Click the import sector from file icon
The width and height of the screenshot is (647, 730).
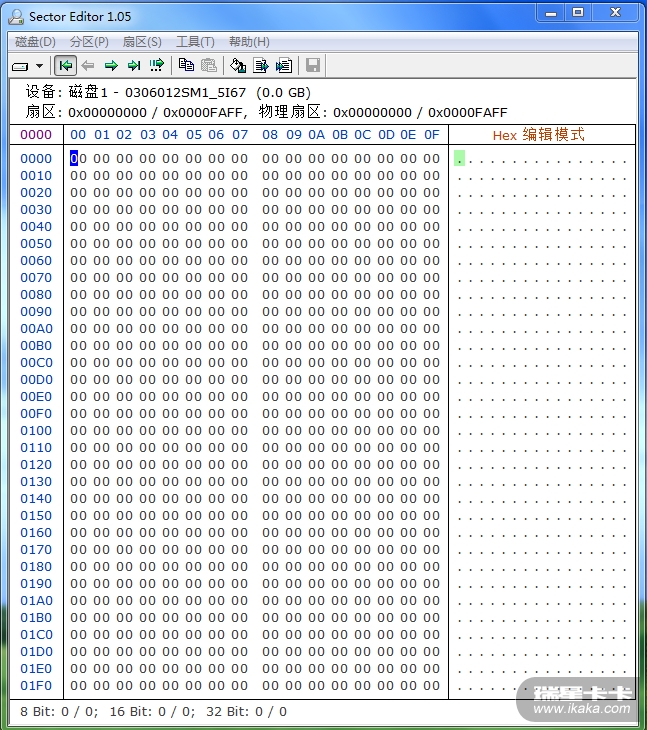[283, 65]
